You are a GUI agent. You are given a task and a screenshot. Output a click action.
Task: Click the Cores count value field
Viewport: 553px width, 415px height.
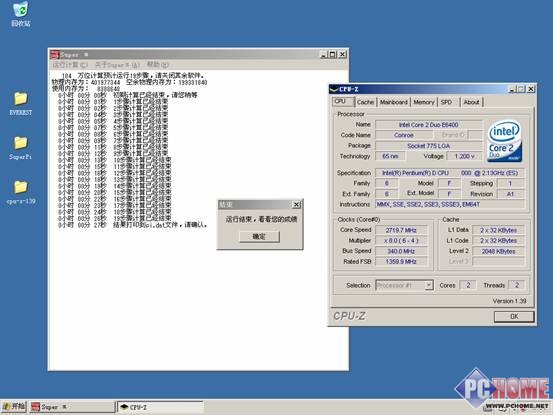[x=468, y=285]
